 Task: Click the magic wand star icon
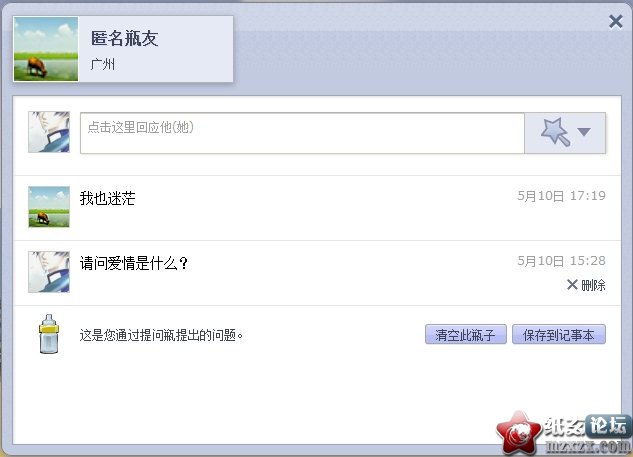(555, 132)
